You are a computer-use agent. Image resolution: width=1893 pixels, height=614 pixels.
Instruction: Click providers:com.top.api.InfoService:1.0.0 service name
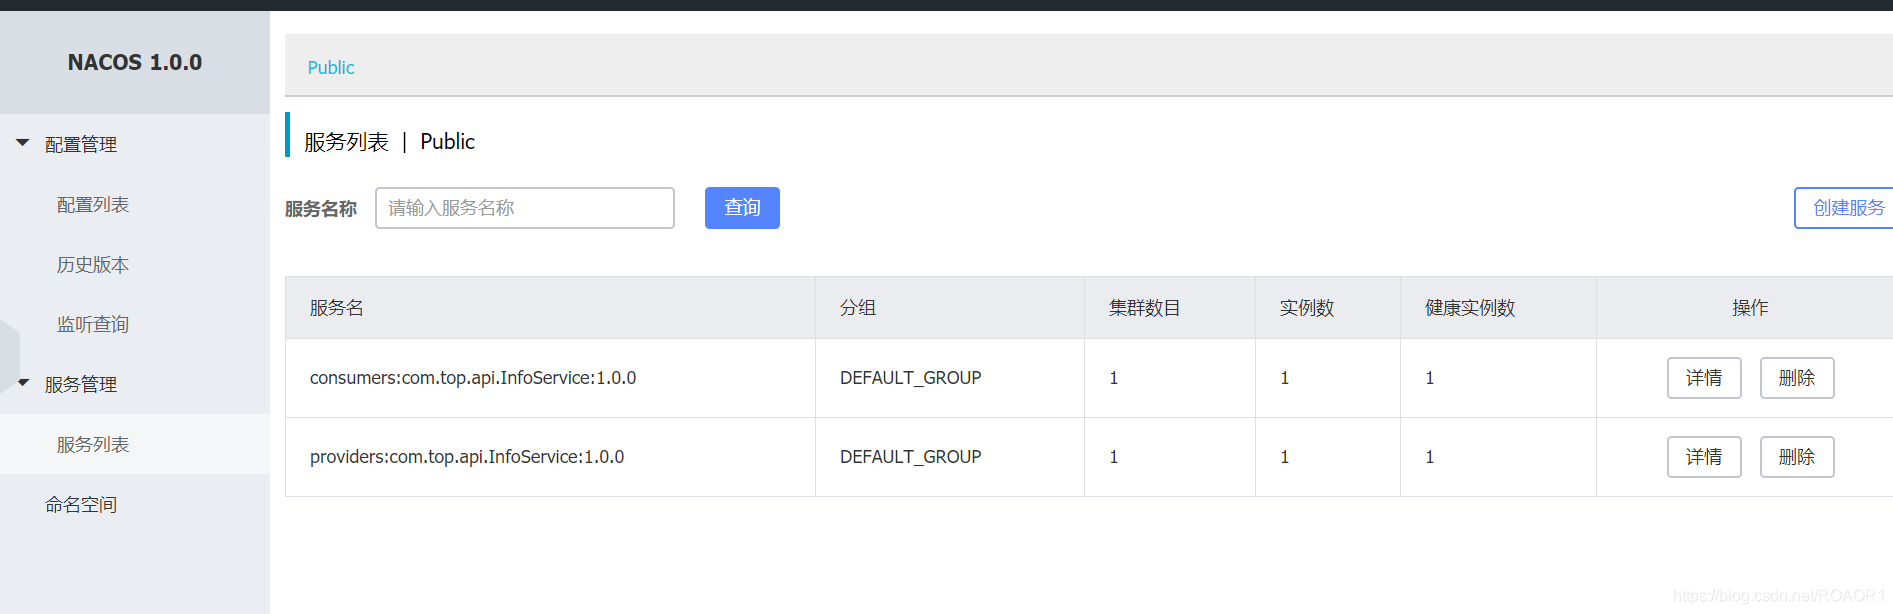pos(467,457)
